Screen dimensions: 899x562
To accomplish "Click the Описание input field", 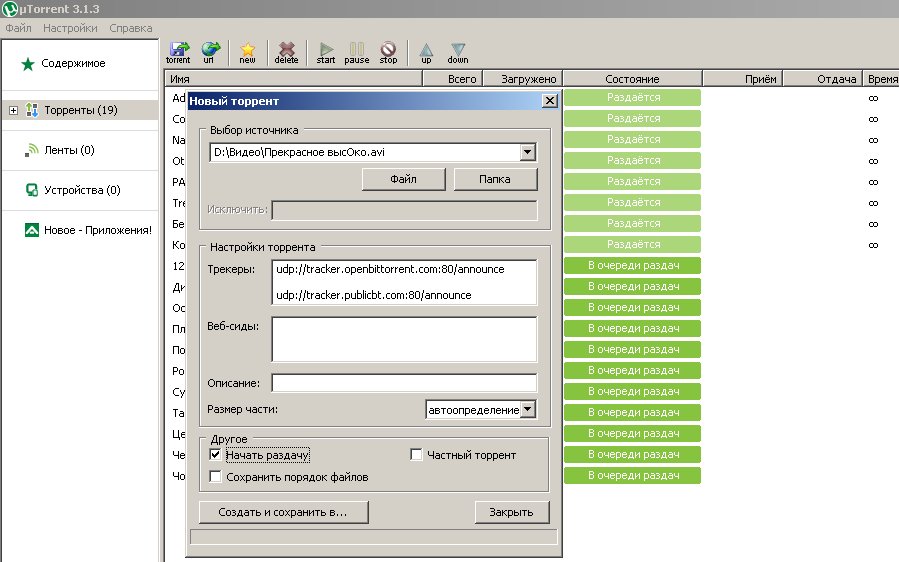I will pyautogui.click(x=404, y=383).
